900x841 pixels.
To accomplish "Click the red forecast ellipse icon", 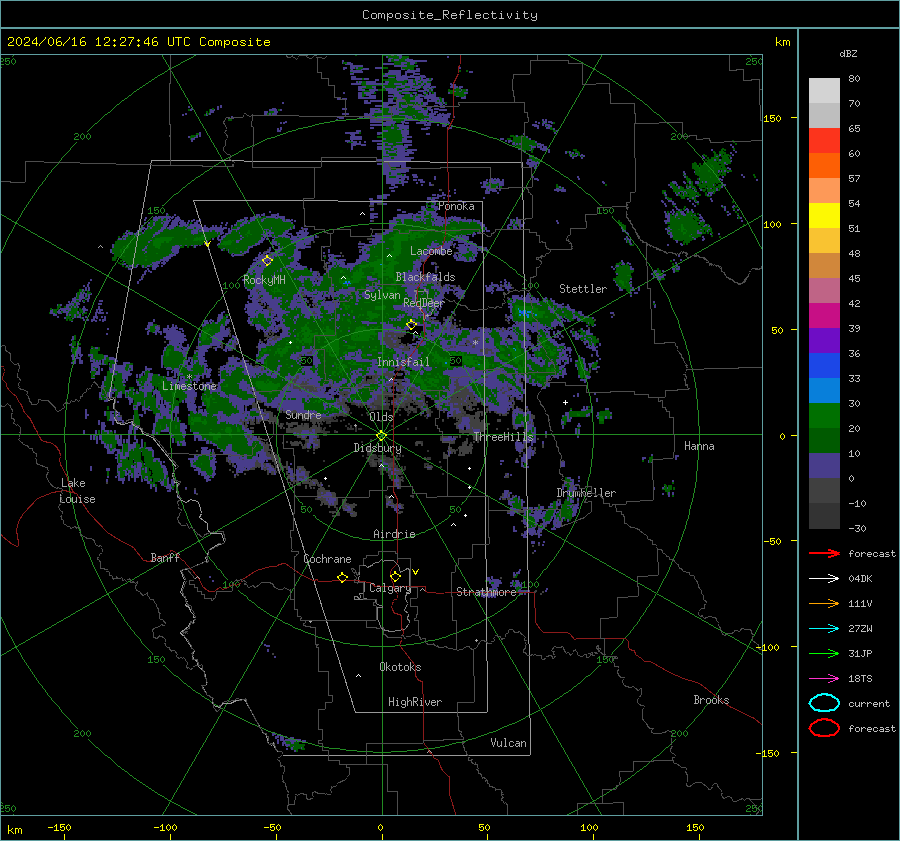I will pyautogui.click(x=824, y=728).
